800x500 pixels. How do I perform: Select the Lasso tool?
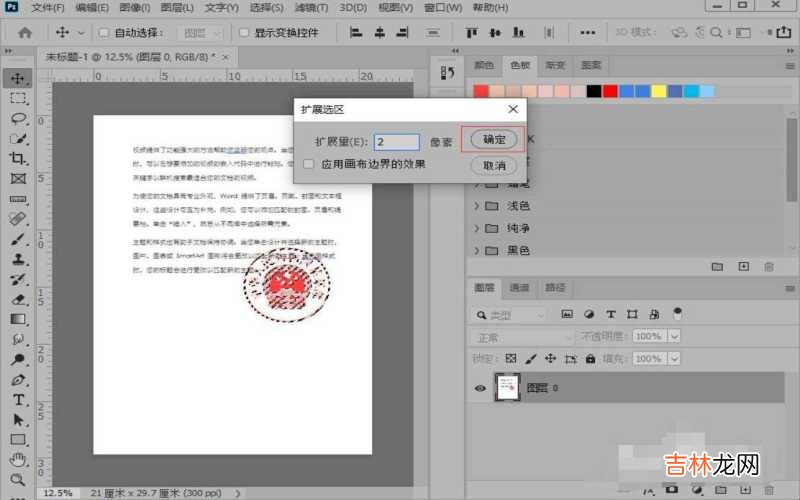coord(18,118)
